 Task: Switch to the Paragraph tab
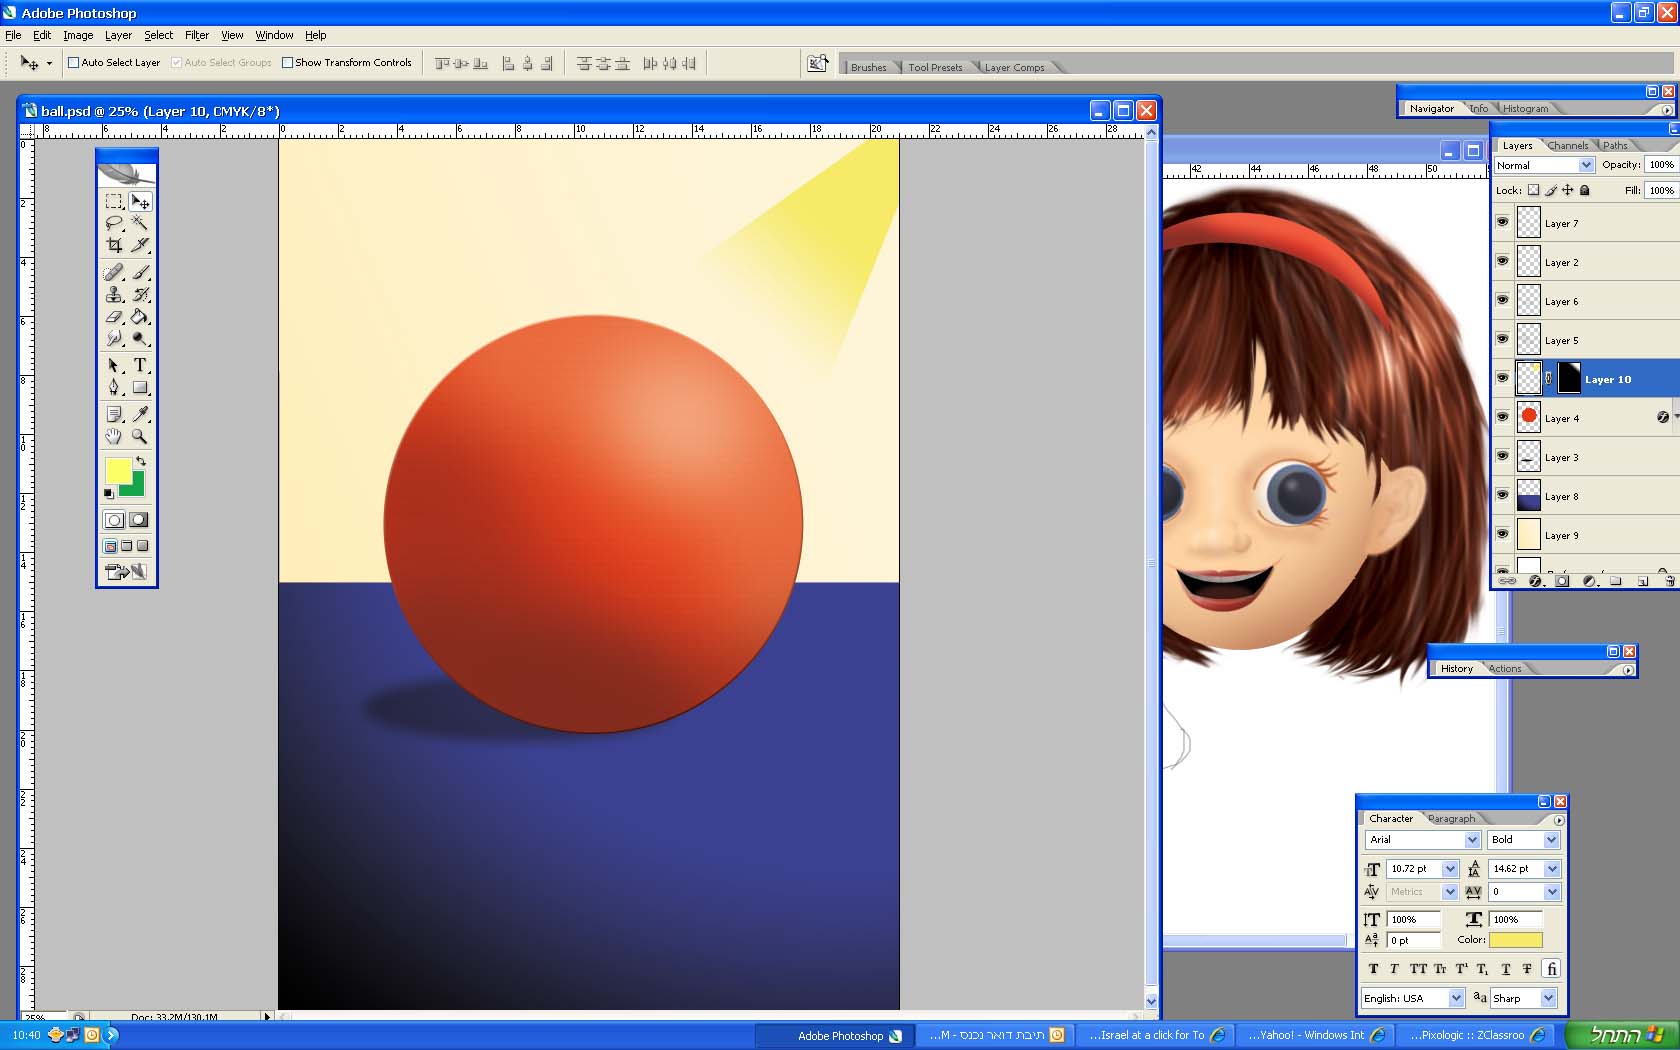[1451, 819]
